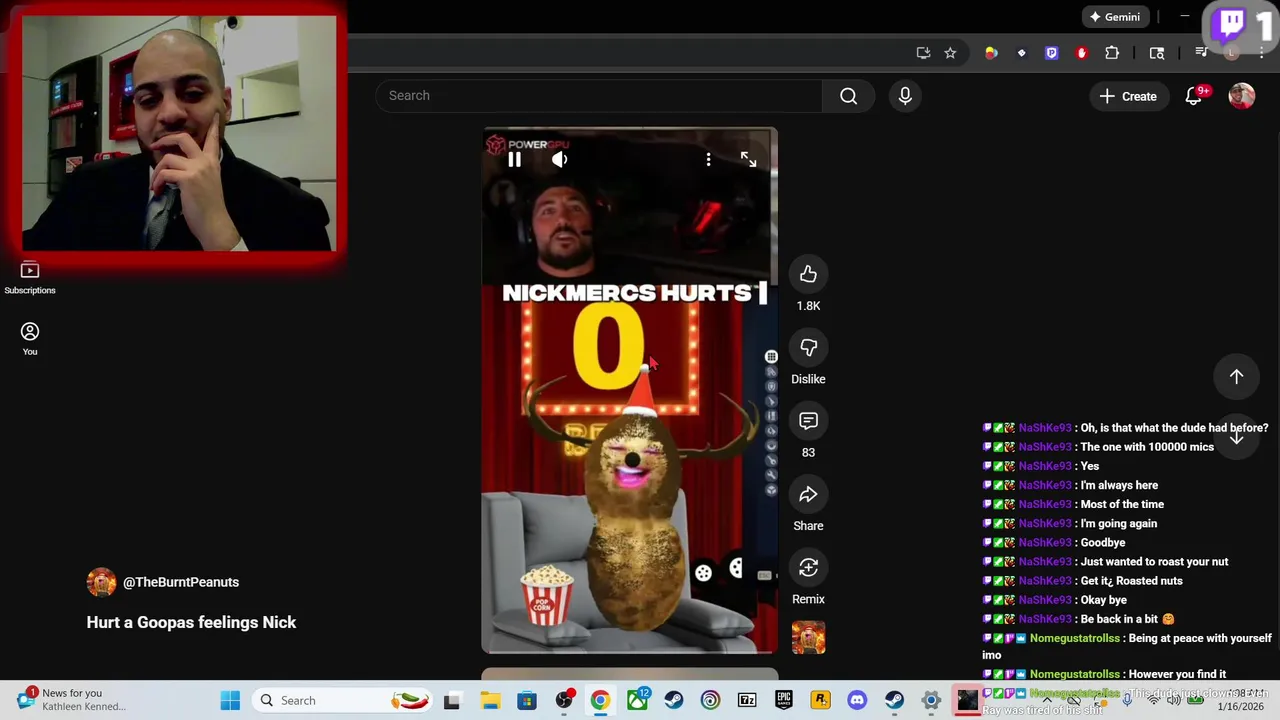The height and width of the screenshot is (720, 1280).
Task: Click the magnifying glass search button
Action: (848, 96)
